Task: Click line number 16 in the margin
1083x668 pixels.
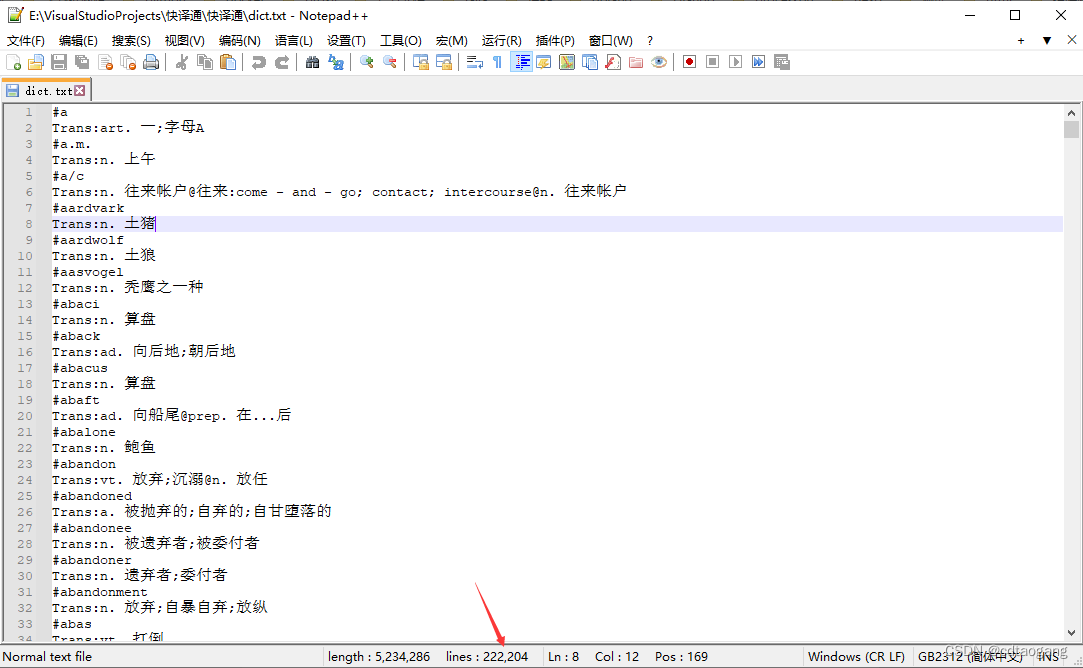Action: point(25,352)
